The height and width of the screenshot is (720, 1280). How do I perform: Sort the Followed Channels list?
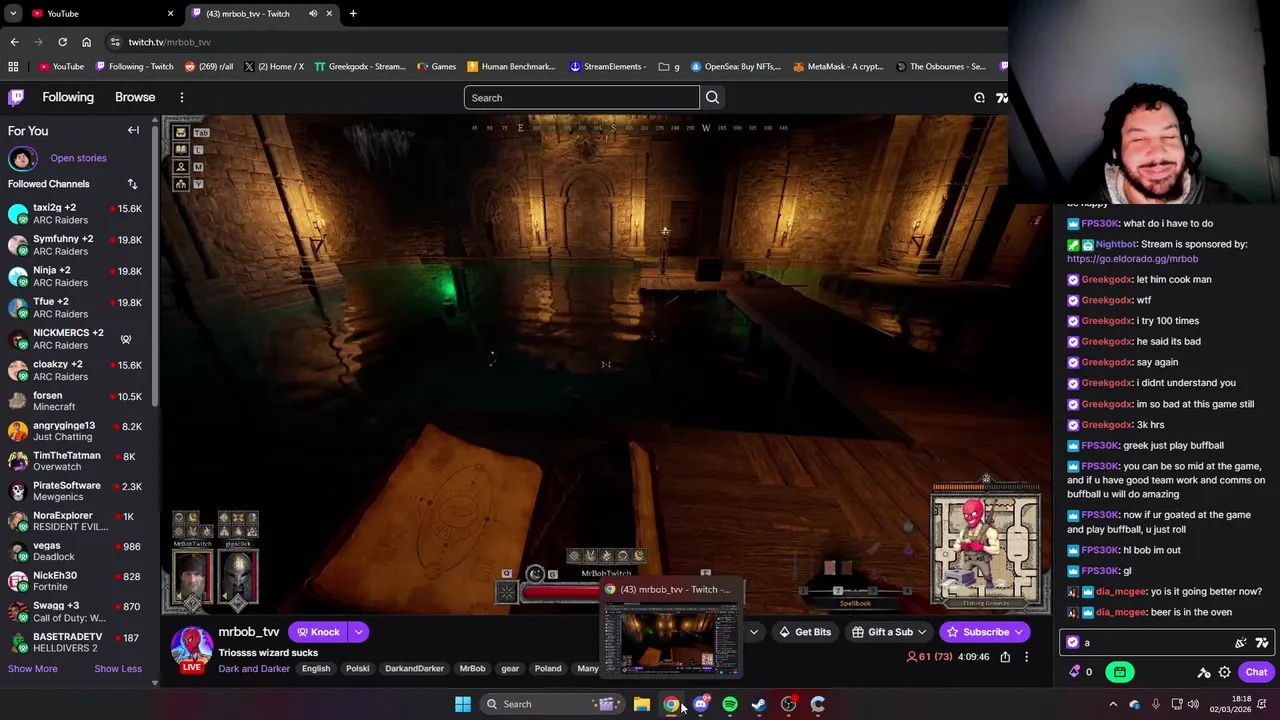(132, 184)
